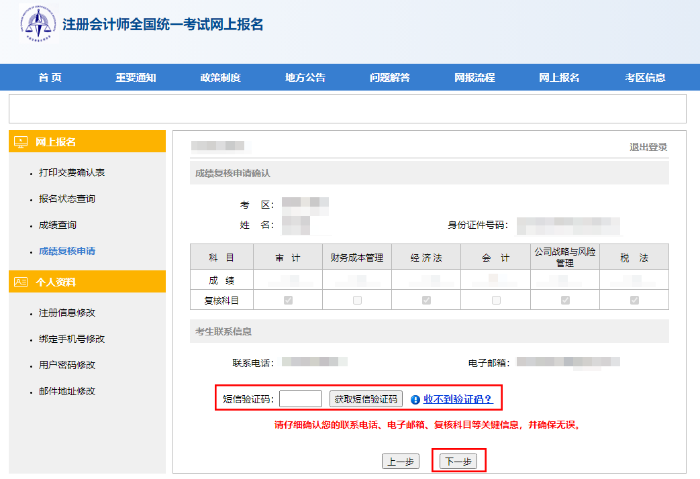Check the 会计 recheck checkbox
This screenshot has width=700, height=479.
click(496, 300)
